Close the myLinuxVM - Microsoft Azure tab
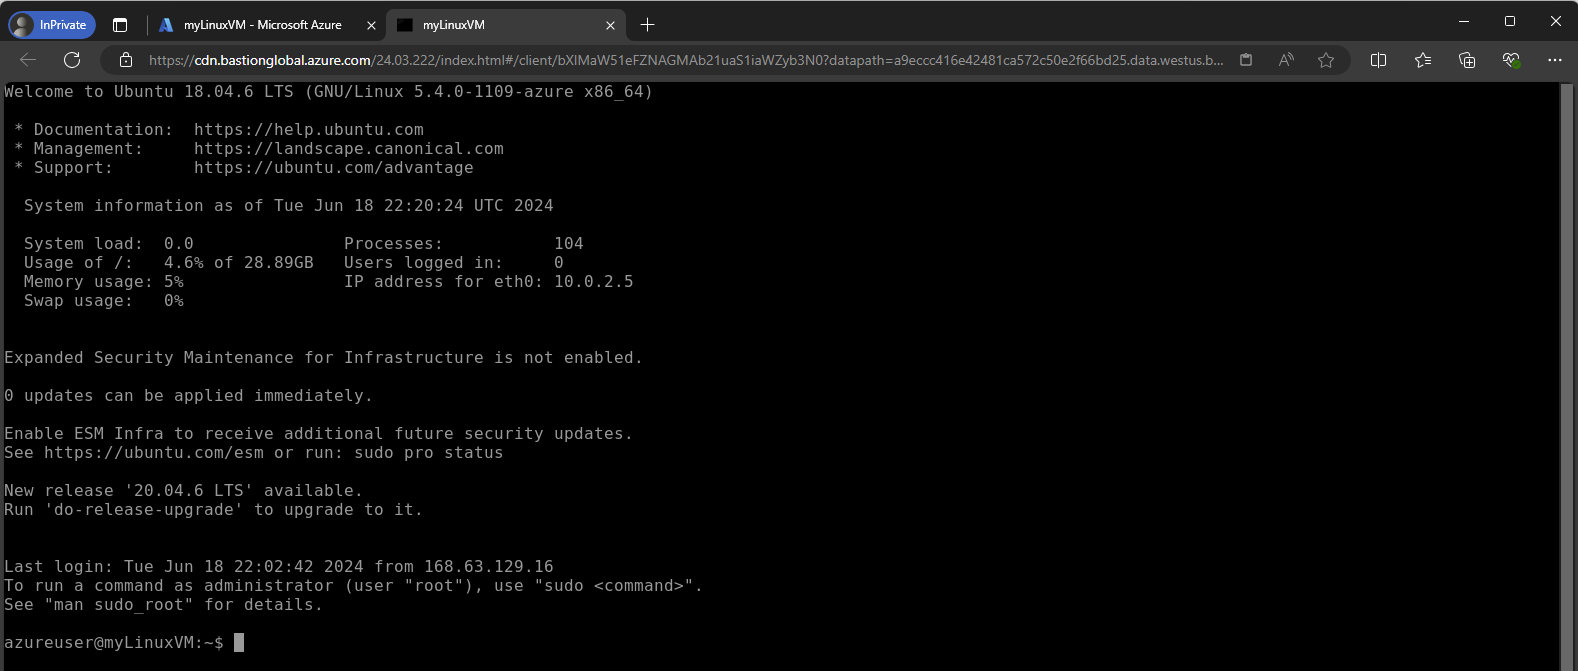1578x671 pixels. pyautogui.click(x=371, y=25)
